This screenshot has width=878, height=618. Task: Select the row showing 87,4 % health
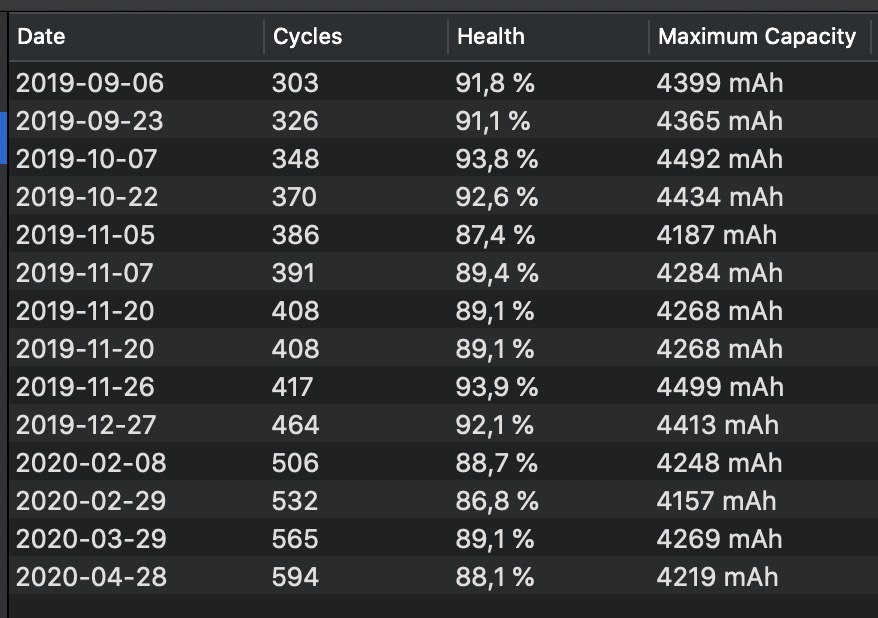coord(495,235)
